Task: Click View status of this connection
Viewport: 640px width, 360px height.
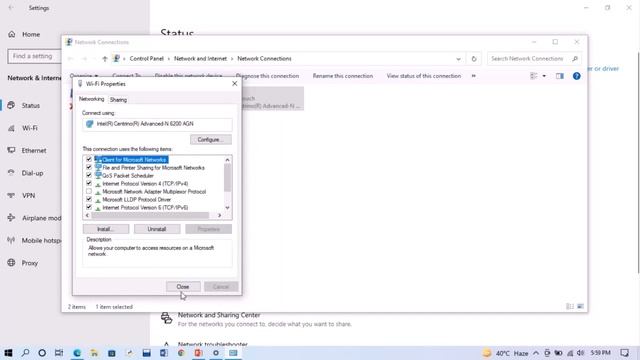Action: pos(424,76)
